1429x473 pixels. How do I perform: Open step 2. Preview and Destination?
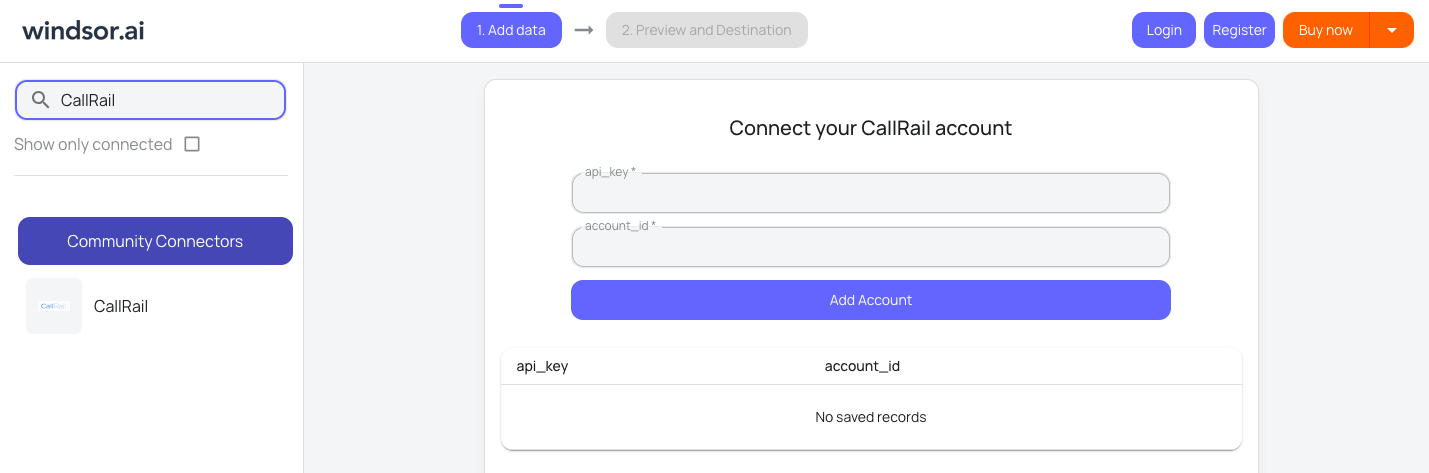(x=706, y=30)
